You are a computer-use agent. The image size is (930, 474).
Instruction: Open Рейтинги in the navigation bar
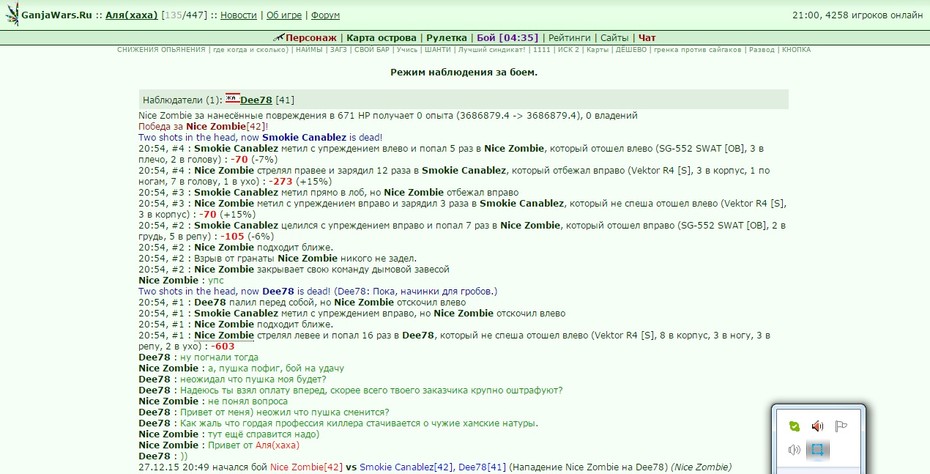(569, 38)
